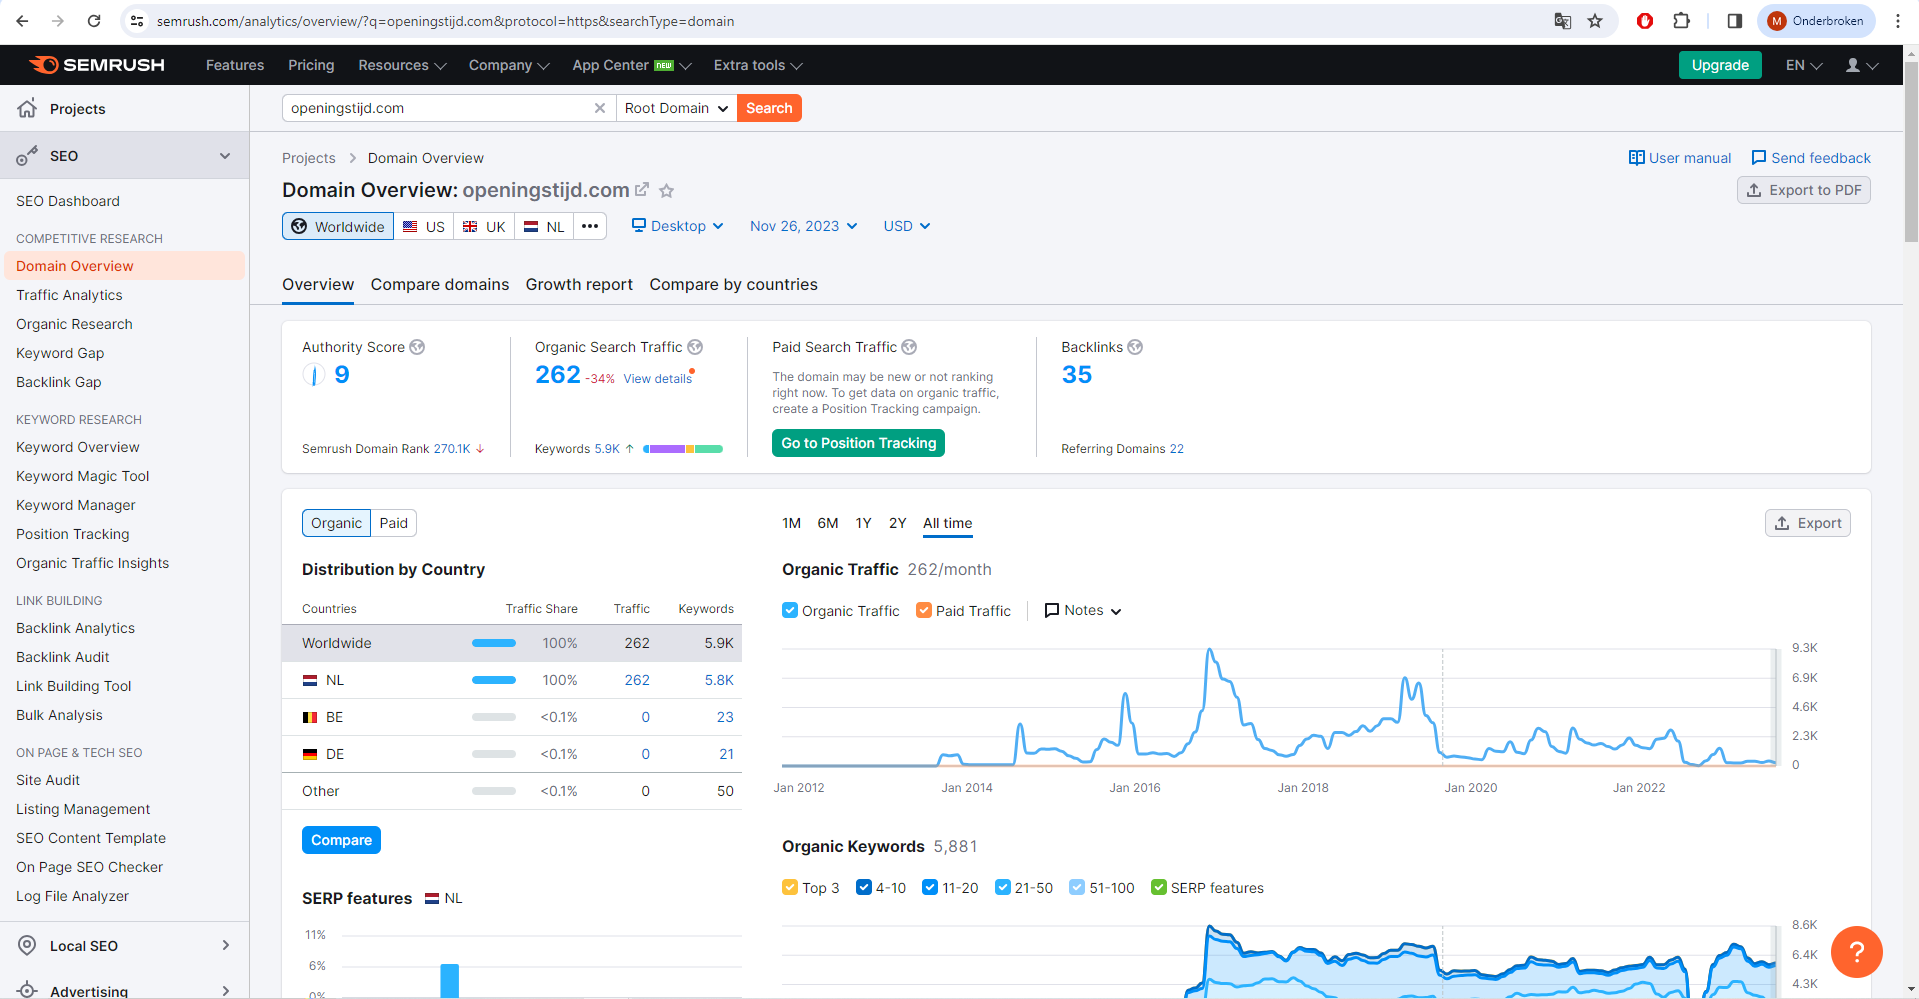Viewport: 1919px width, 999px height.
Task: Uncheck Paid Traffic checkbox
Action: [924, 610]
